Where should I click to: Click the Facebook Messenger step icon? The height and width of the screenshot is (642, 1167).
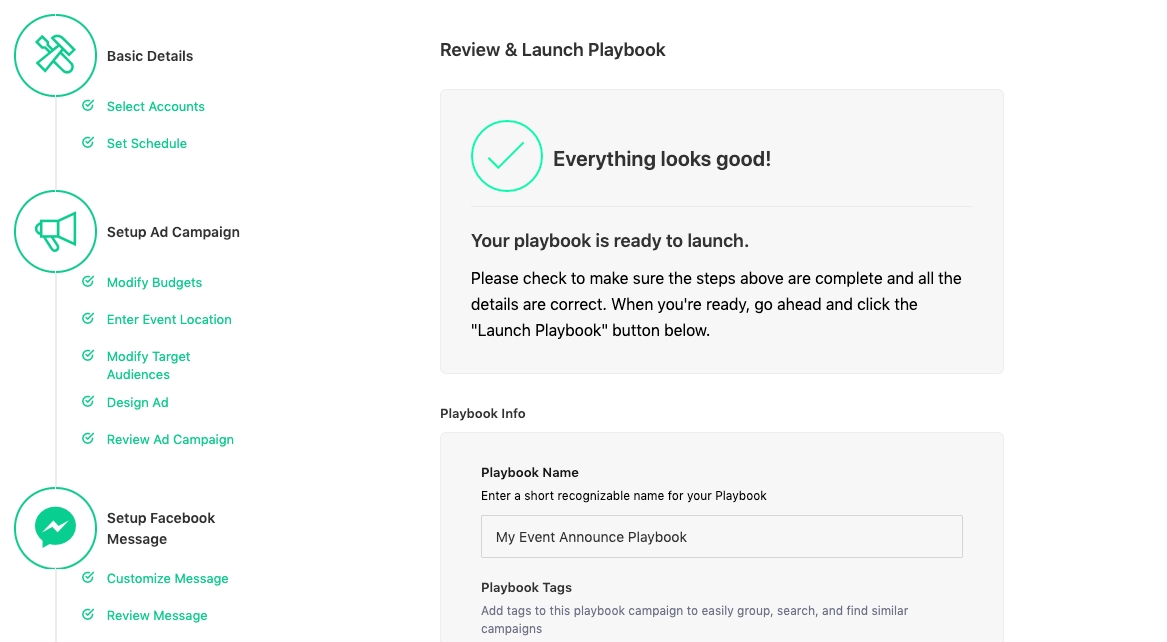tap(55, 528)
